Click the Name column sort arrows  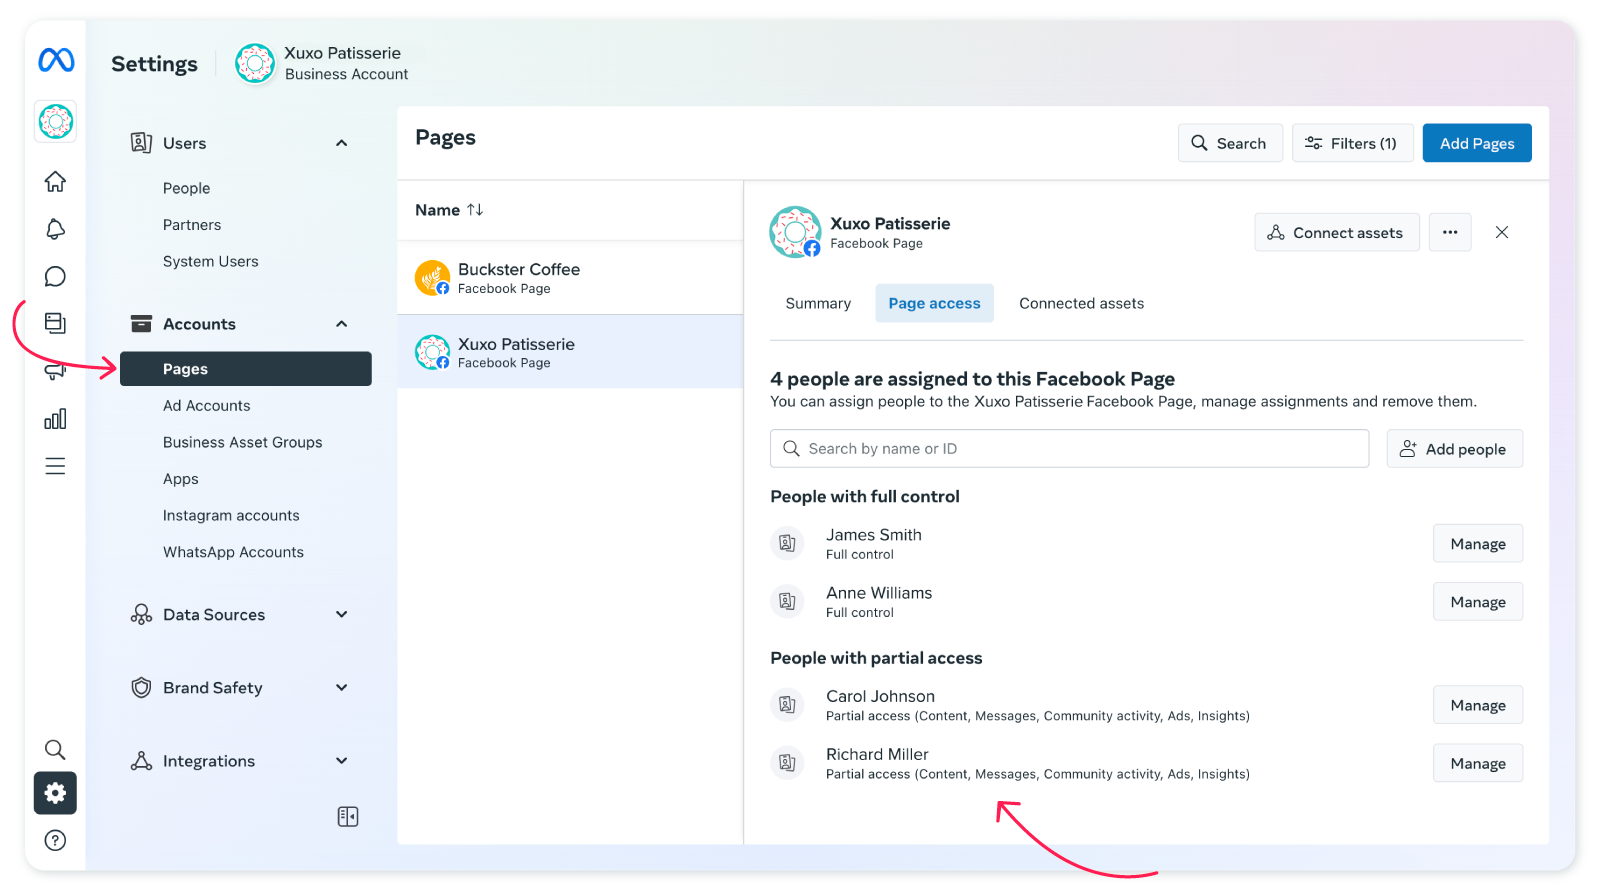pos(475,210)
